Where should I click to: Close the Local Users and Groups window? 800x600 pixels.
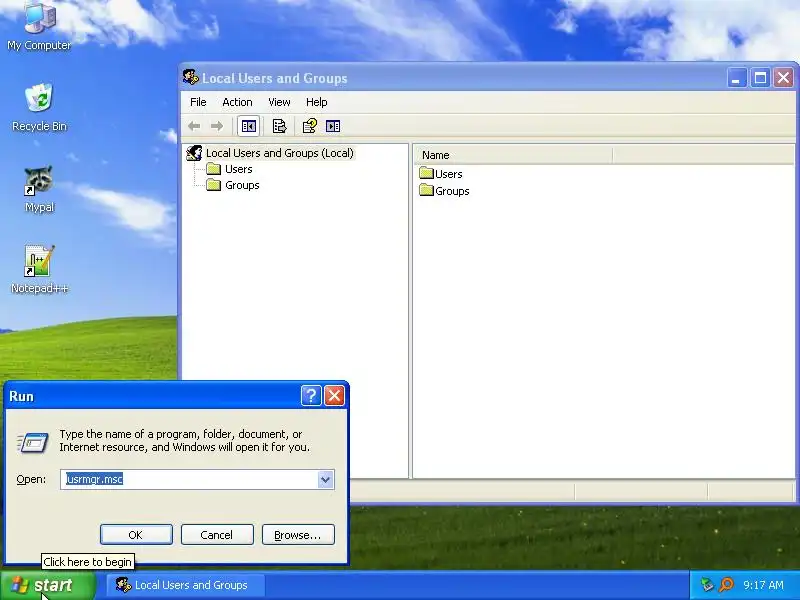coord(784,78)
